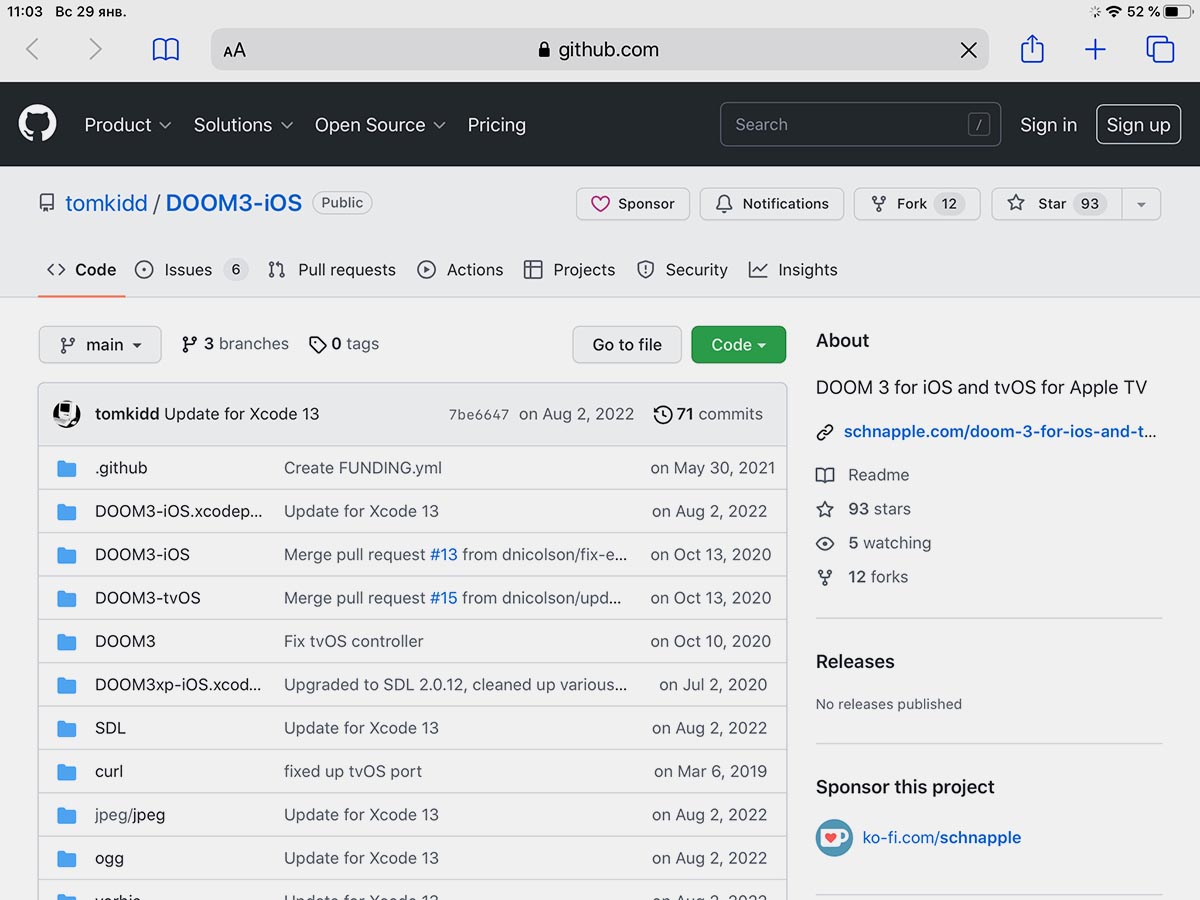Open the Star options chevron
Viewport: 1200px width, 900px height.
(1141, 204)
